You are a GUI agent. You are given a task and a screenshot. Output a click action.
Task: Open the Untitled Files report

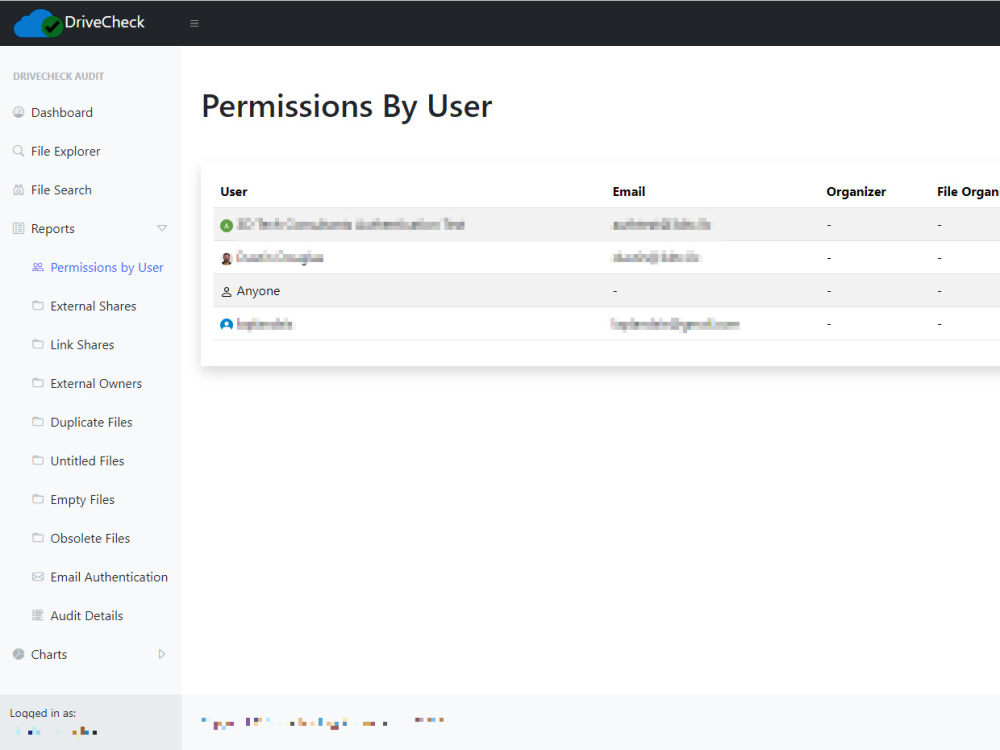(x=87, y=460)
